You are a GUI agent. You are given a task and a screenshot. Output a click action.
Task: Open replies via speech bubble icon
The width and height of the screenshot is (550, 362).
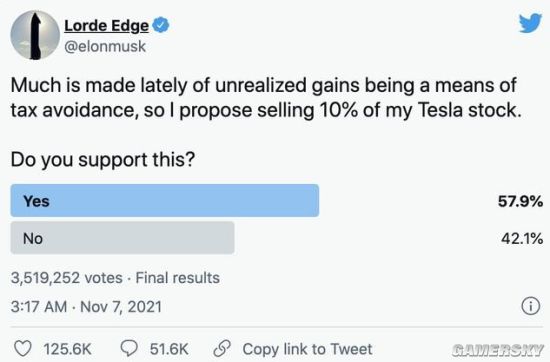pos(129,348)
